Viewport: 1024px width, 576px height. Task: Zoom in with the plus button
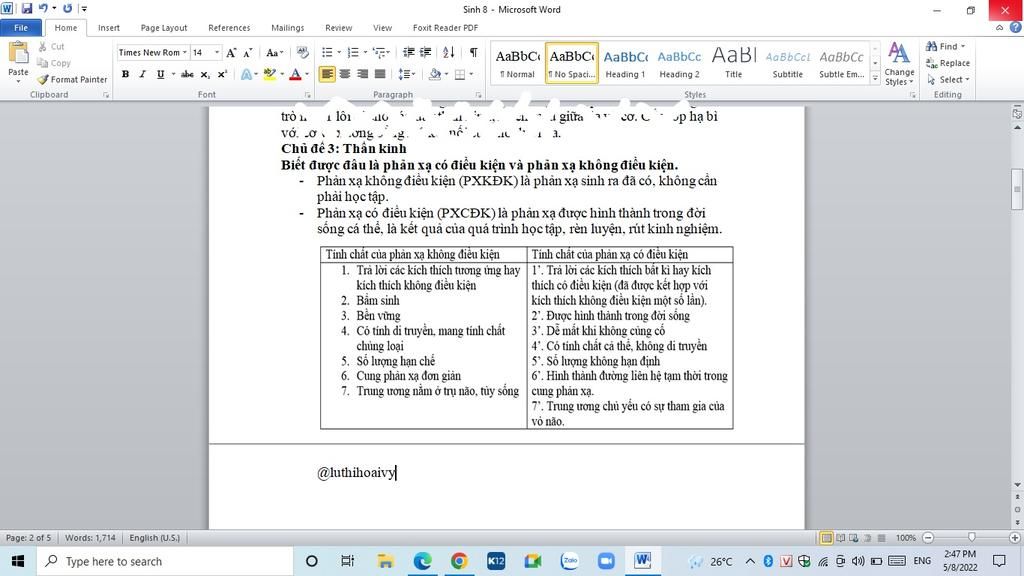[x=1014, y=537]
